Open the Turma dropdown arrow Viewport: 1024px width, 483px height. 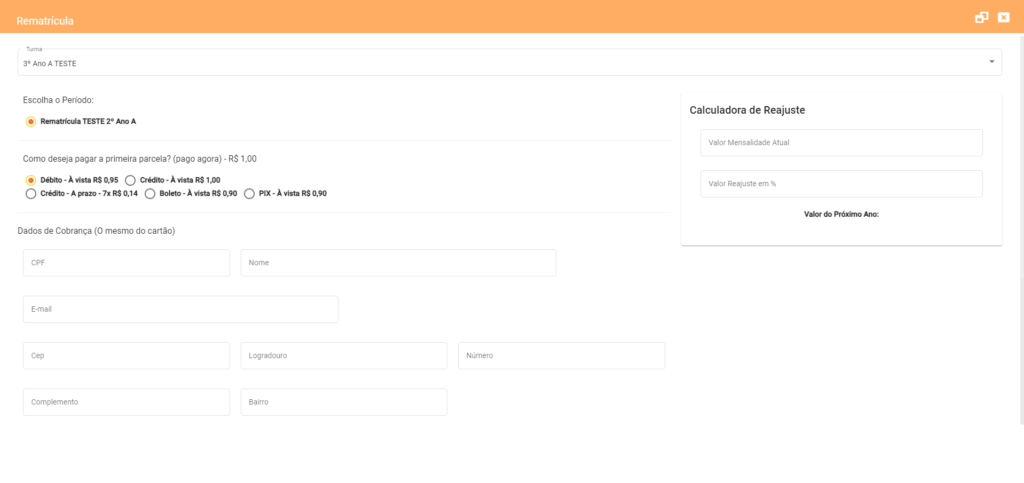(x=992, y=62)
